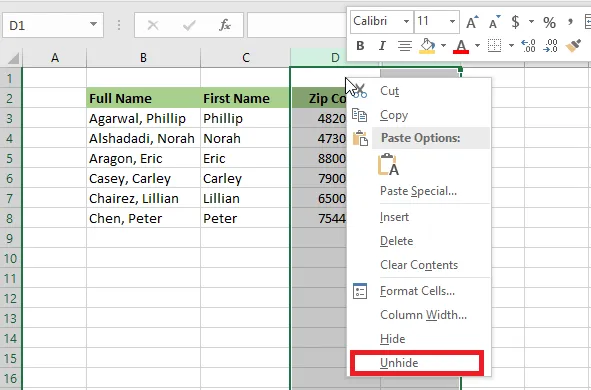Click zip code cell starting 4820
This screenshot has width=591, height=390.
click(319, 118)
